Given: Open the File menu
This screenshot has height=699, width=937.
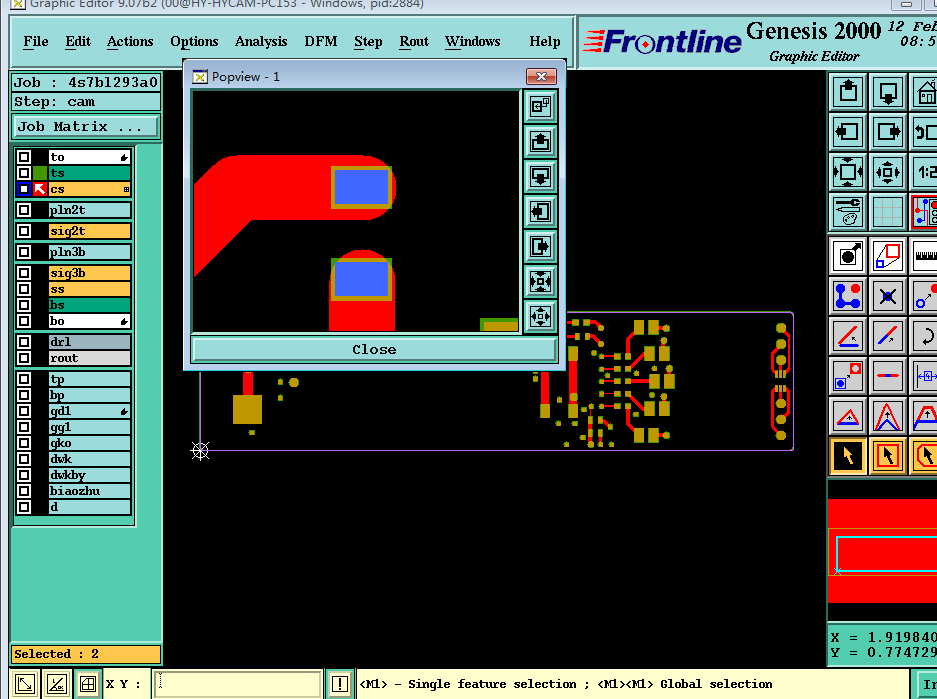Looking at the screenshot, I should [36, 41].
